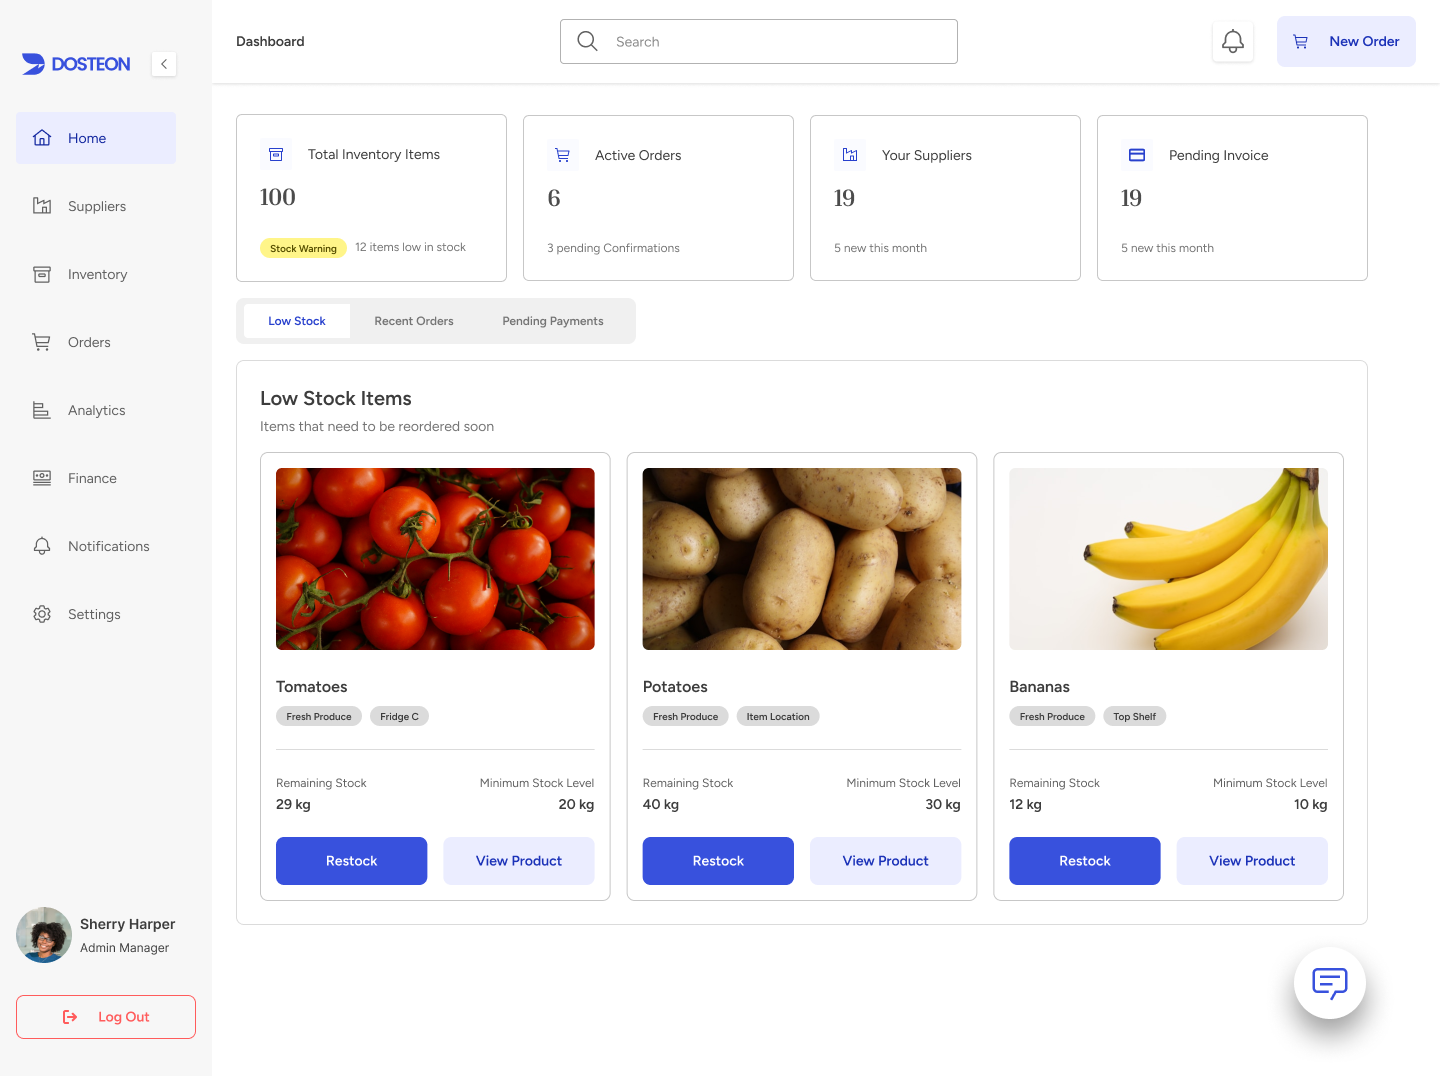Open Settings via the gear icon
1440x1076 pixels.
(x=41, y=614)
